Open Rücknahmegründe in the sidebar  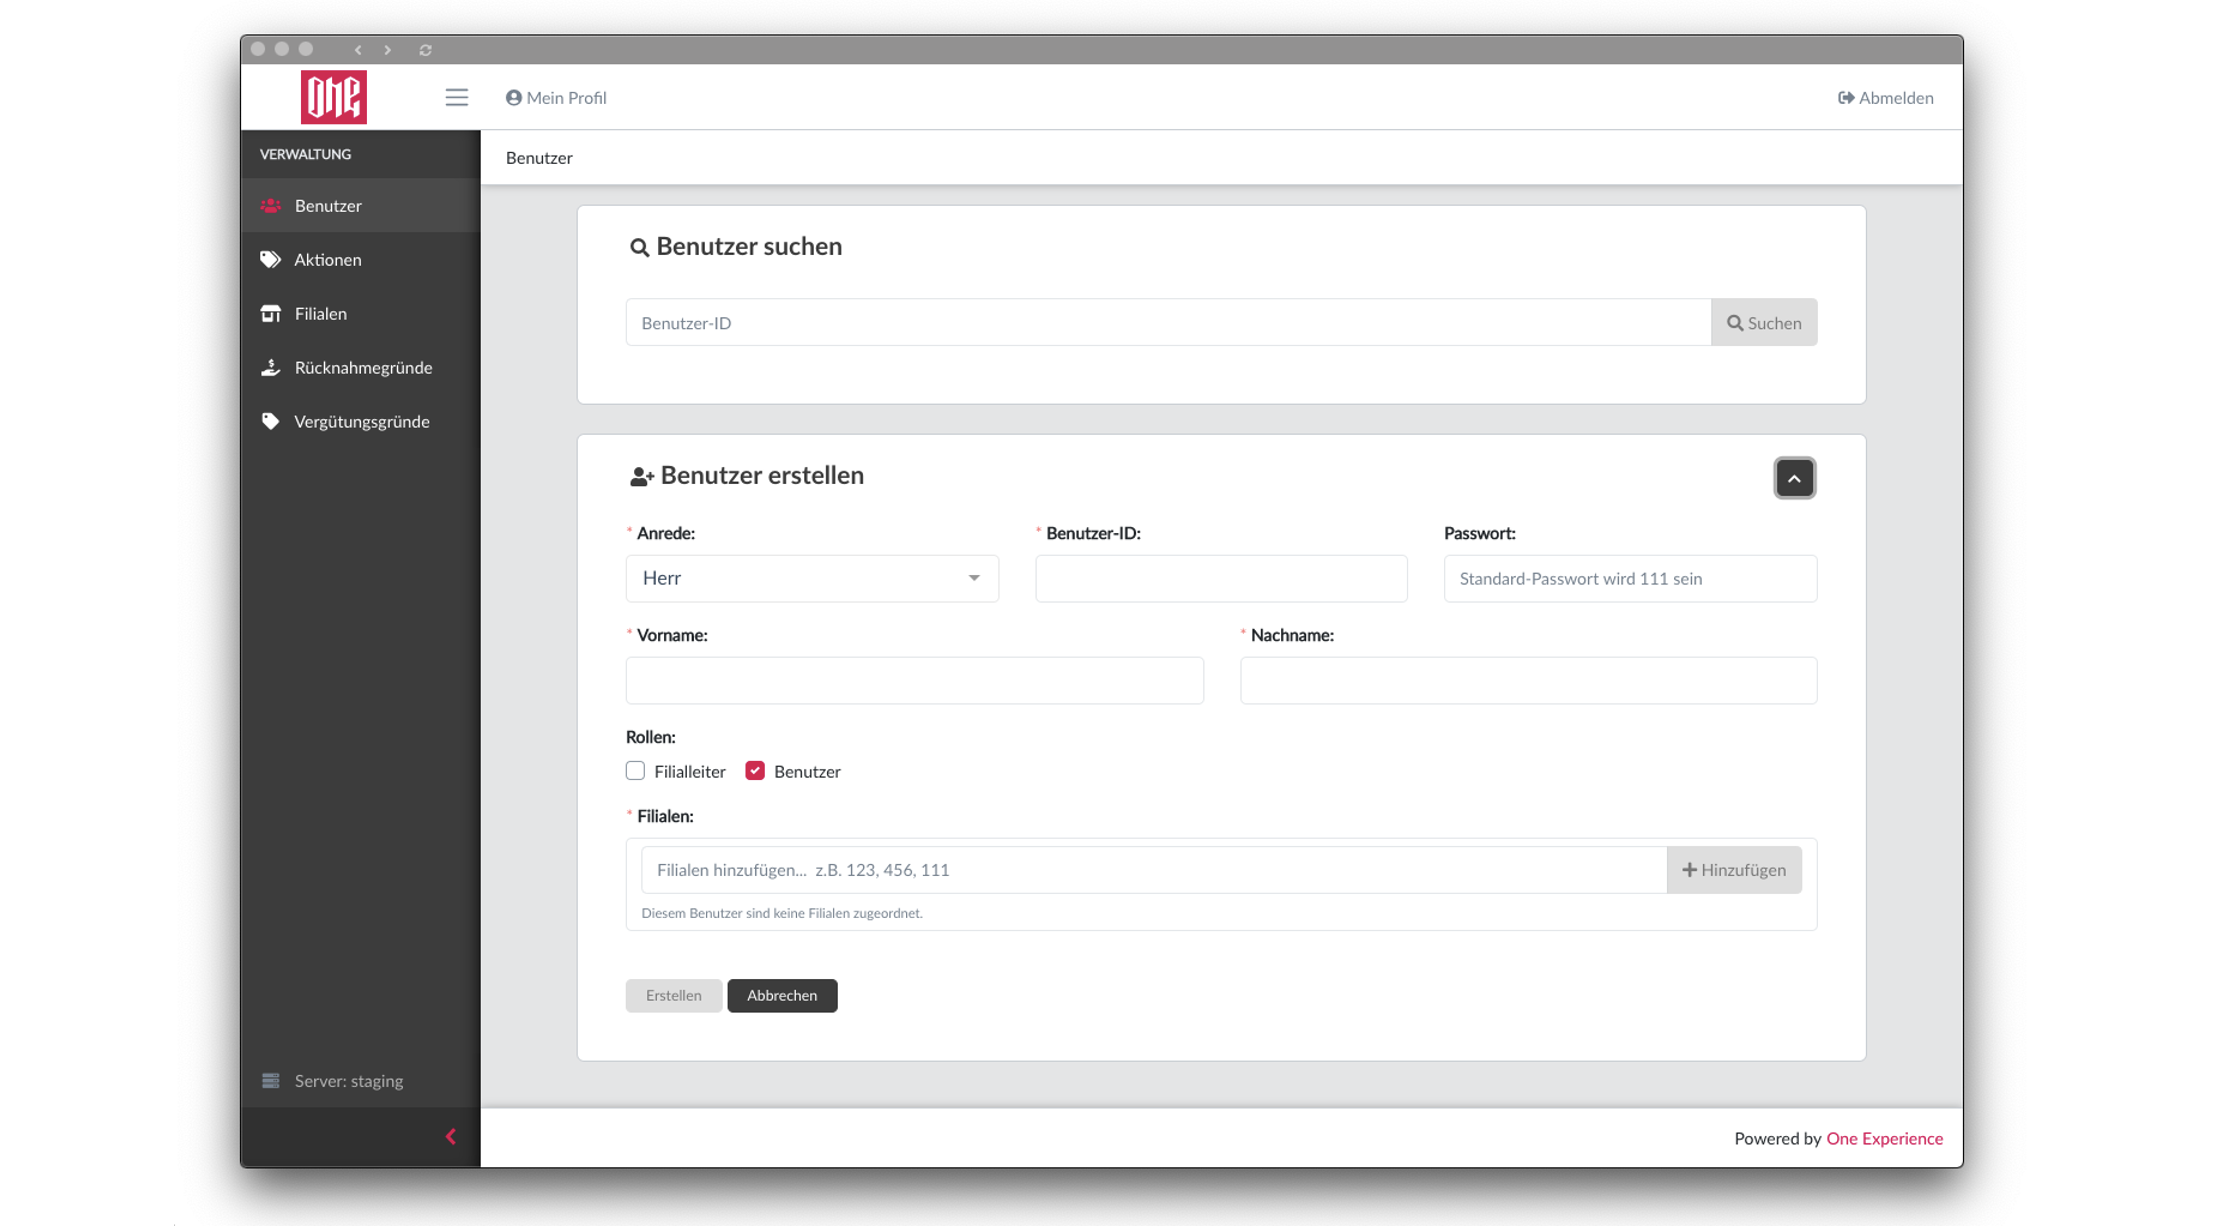click(x=362, y=367)
